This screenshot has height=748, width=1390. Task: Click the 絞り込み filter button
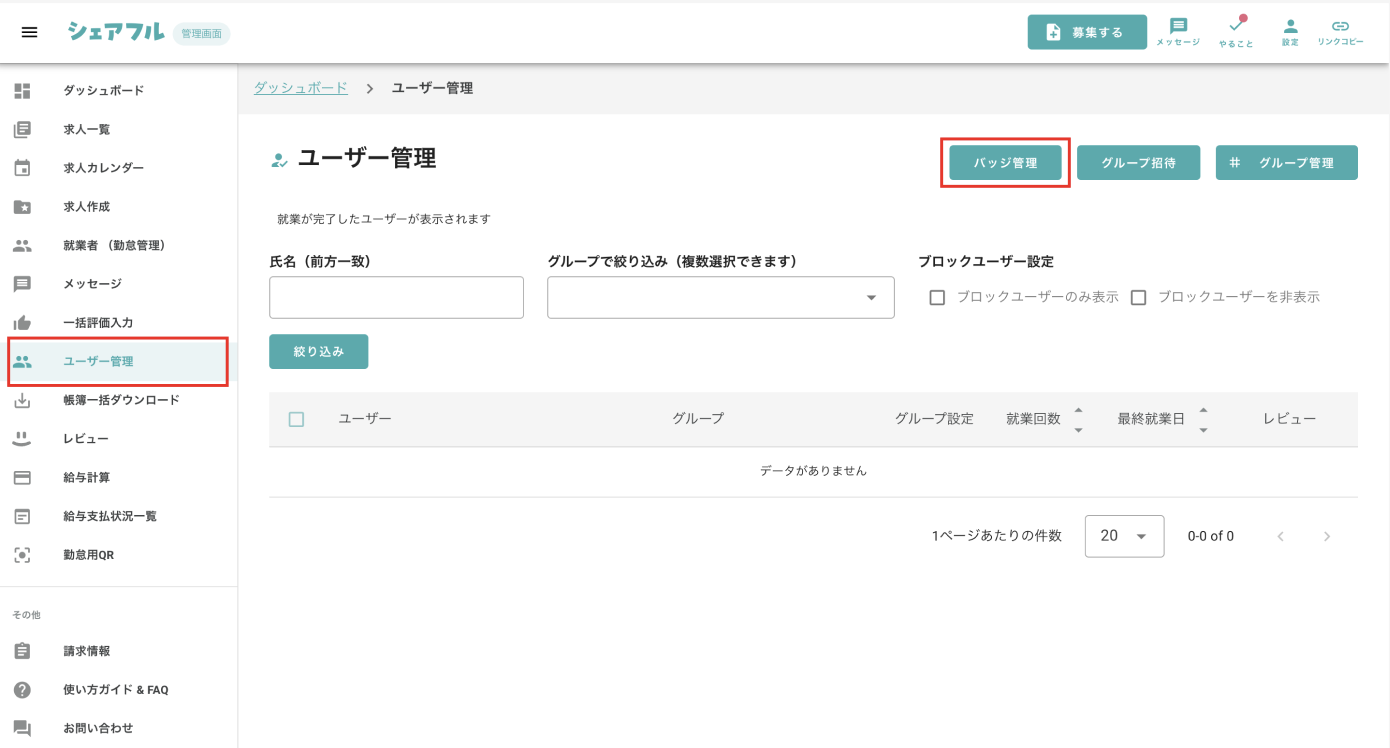click(318, 351)
